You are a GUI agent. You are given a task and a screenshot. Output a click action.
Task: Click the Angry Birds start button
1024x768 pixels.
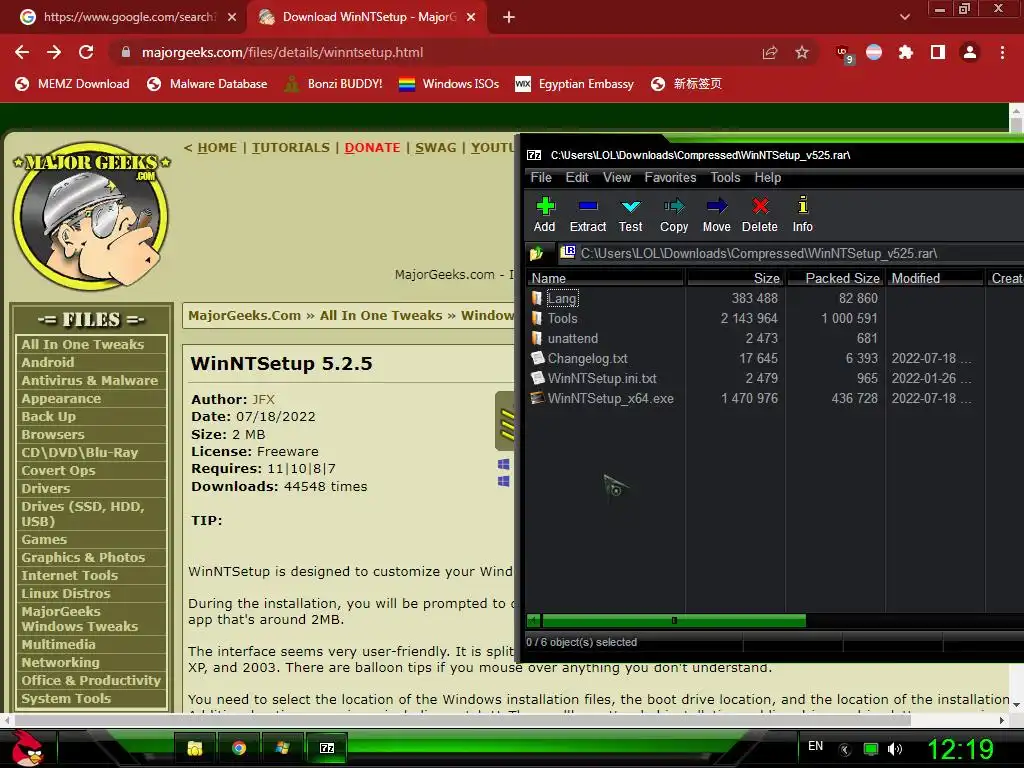pos(27,748)
